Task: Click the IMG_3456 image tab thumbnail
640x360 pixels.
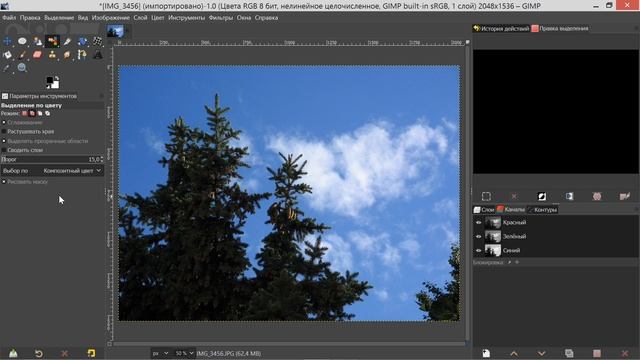Action: click(115, 31)
